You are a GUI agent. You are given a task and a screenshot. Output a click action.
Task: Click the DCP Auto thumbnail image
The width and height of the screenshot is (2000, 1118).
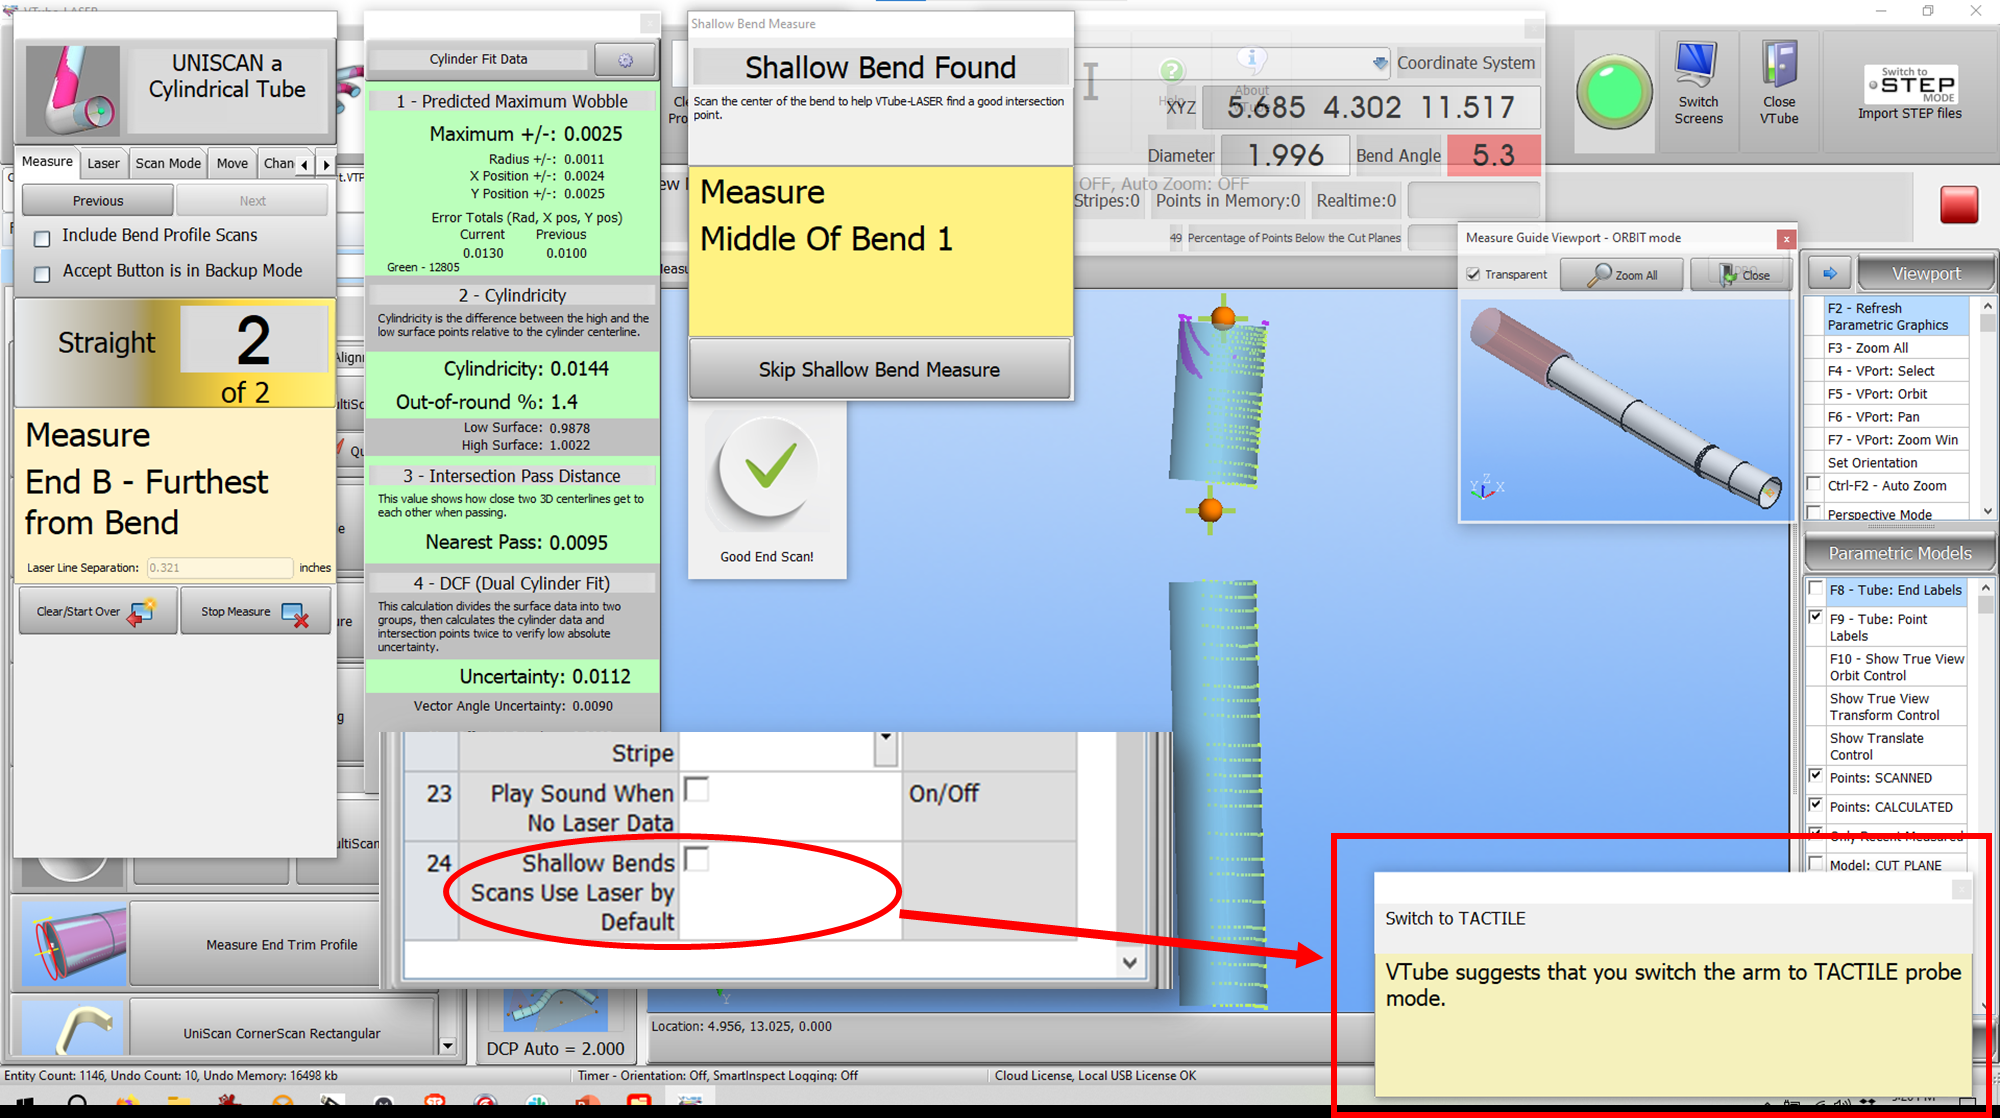pyautogui.click(x=556, y=1010)
